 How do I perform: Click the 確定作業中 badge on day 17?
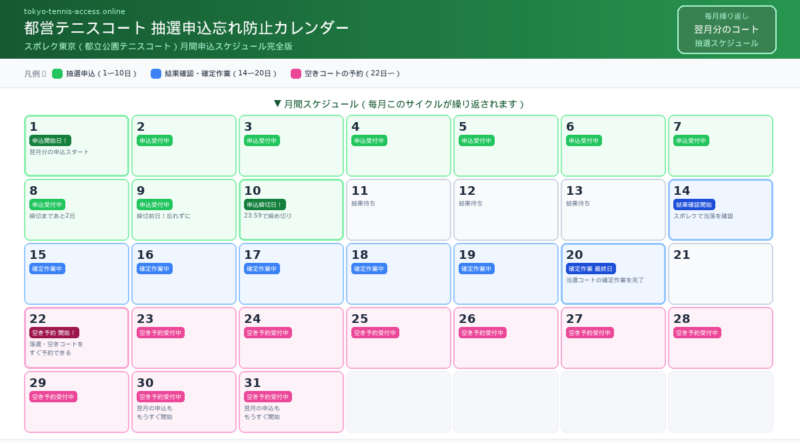[x=262, y=268]
